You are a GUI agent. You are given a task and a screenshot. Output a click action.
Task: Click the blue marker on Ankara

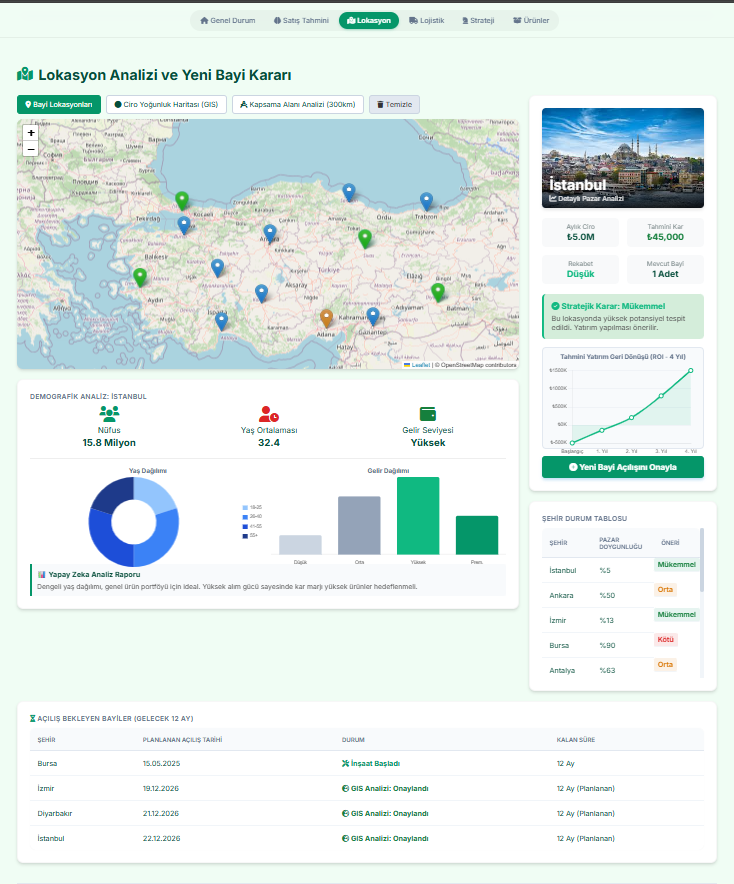pos(270,233)
